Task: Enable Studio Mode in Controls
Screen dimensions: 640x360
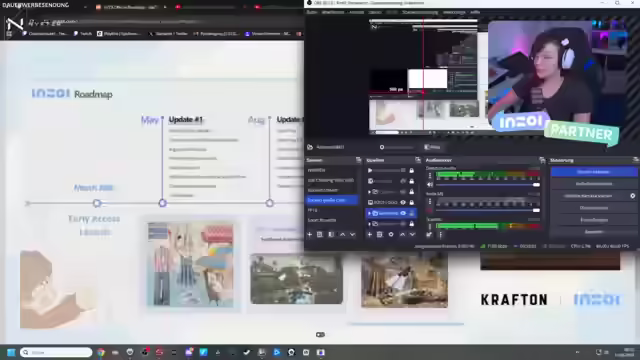Action: click(x=594, y=208)
